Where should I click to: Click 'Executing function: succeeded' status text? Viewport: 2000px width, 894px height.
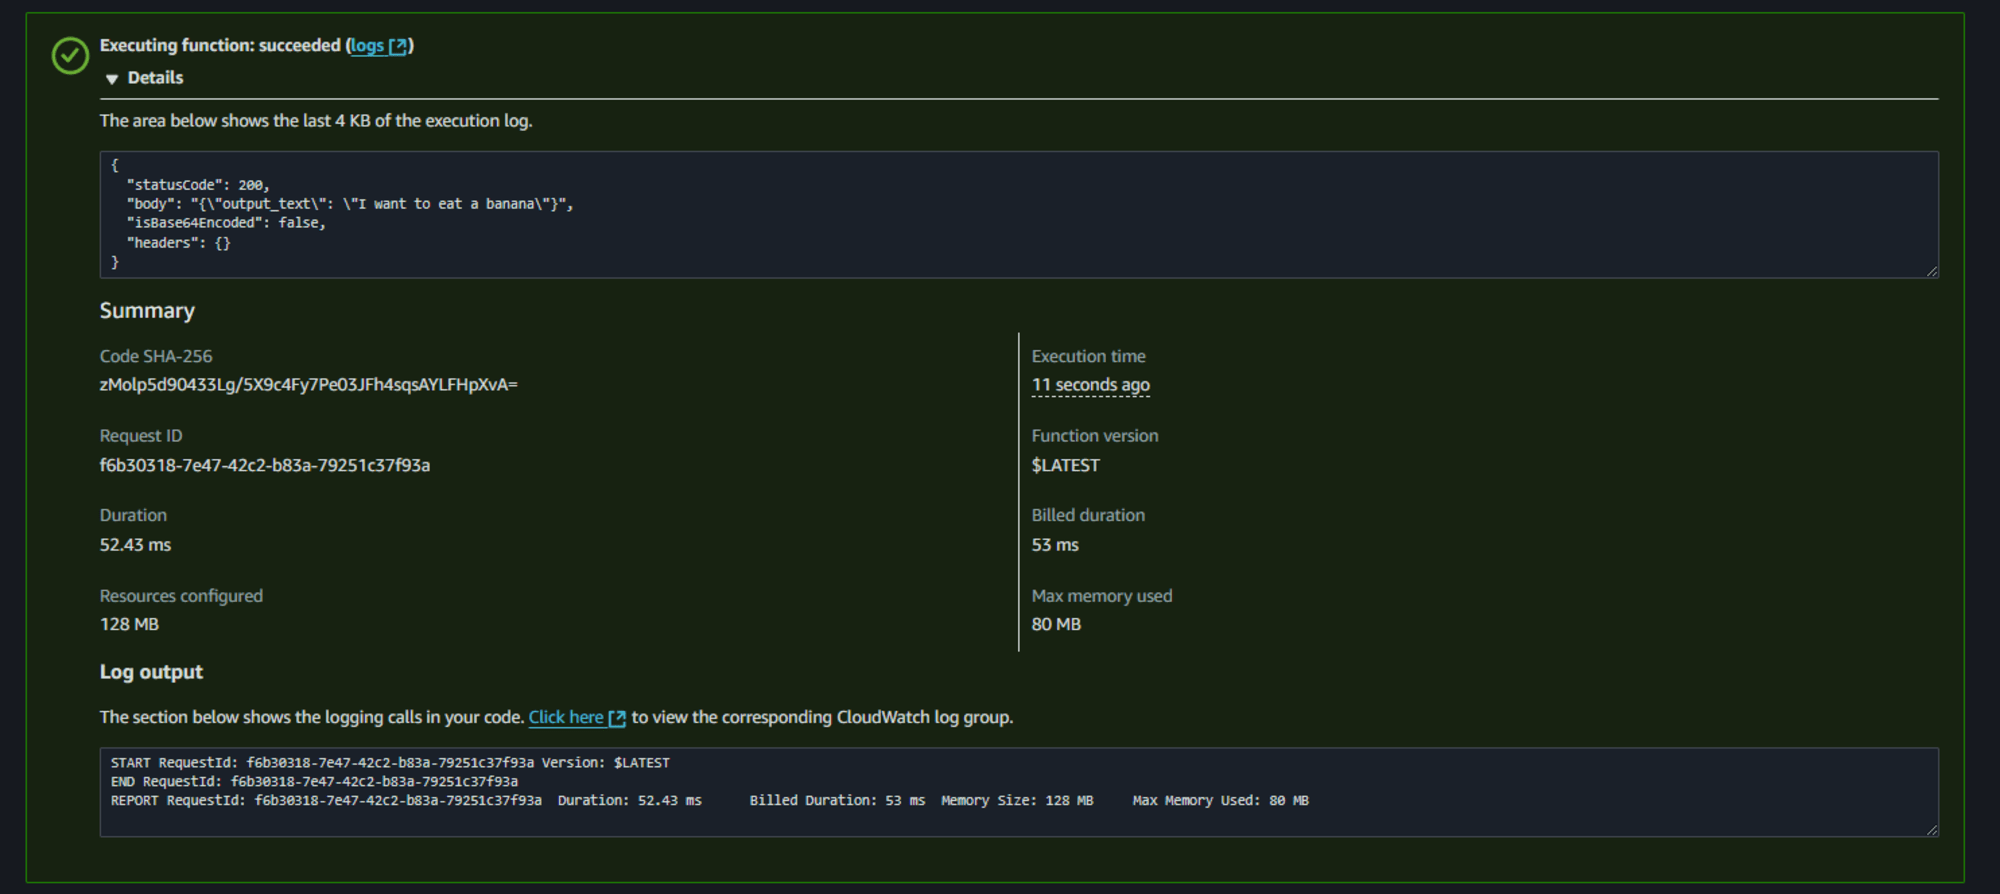point(220,46)
